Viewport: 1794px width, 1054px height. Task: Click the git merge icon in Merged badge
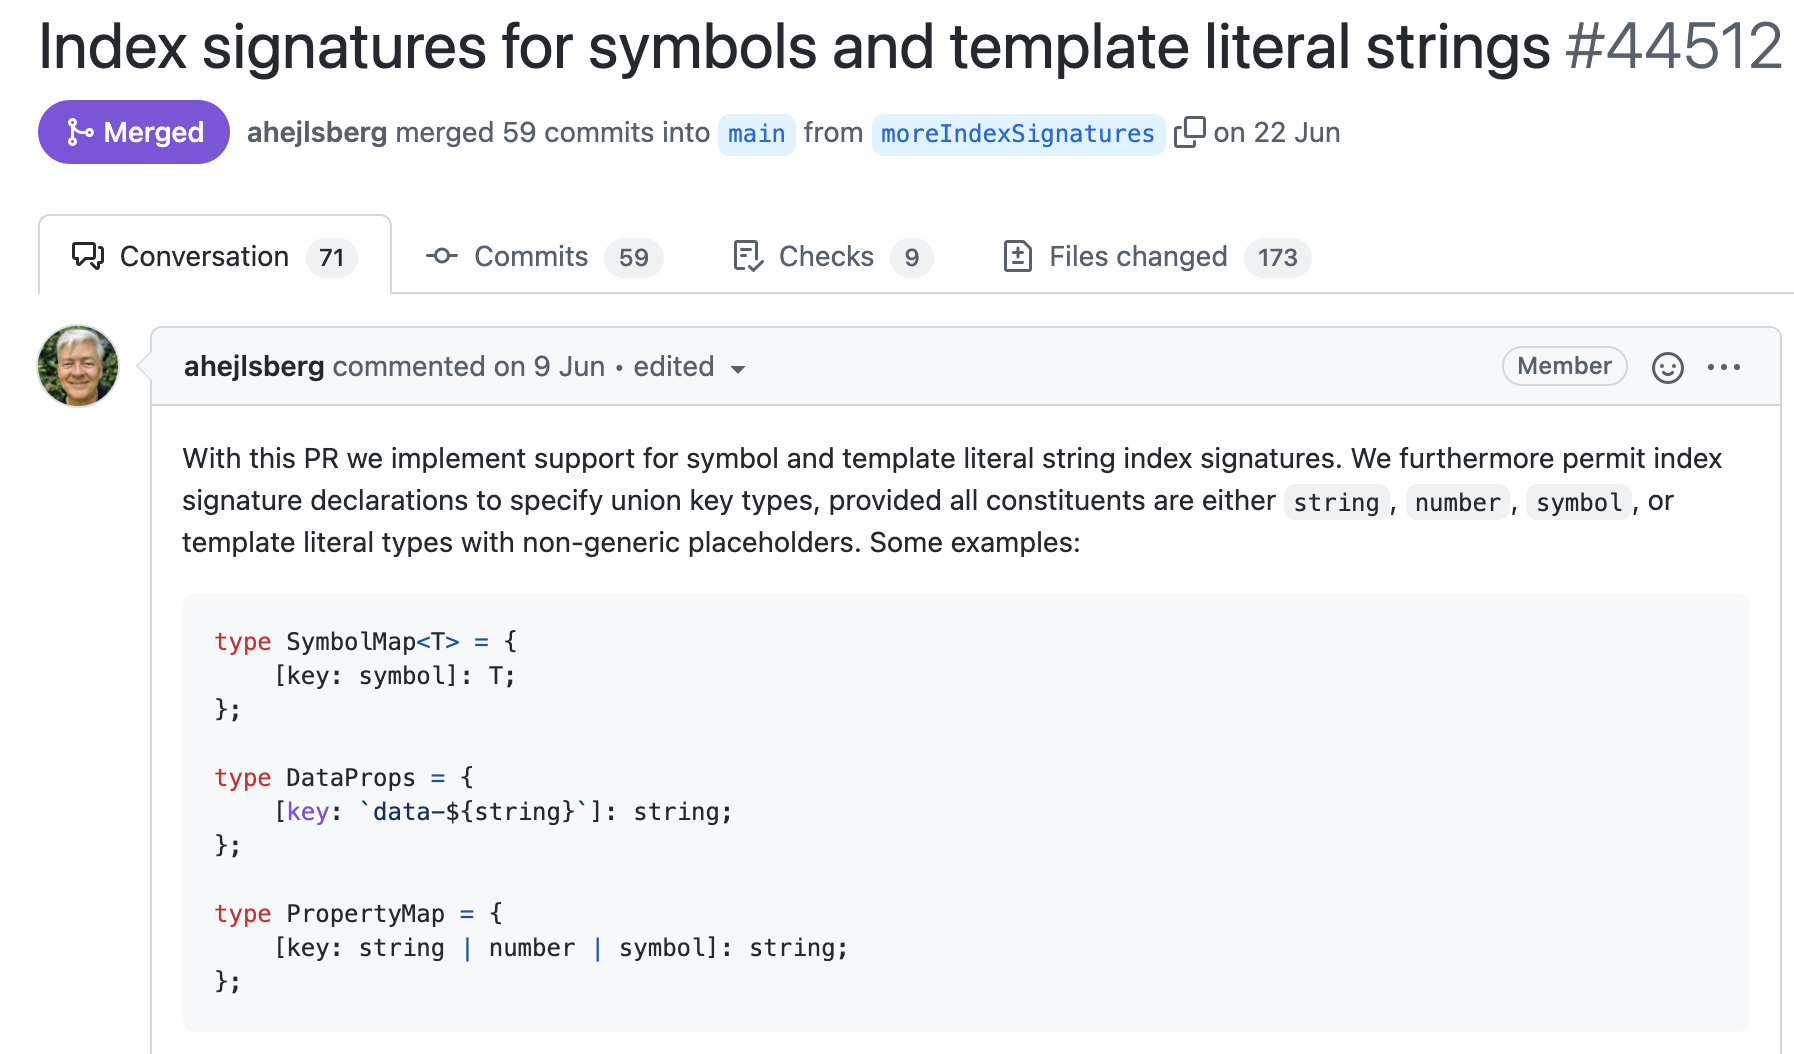(80, 132)
